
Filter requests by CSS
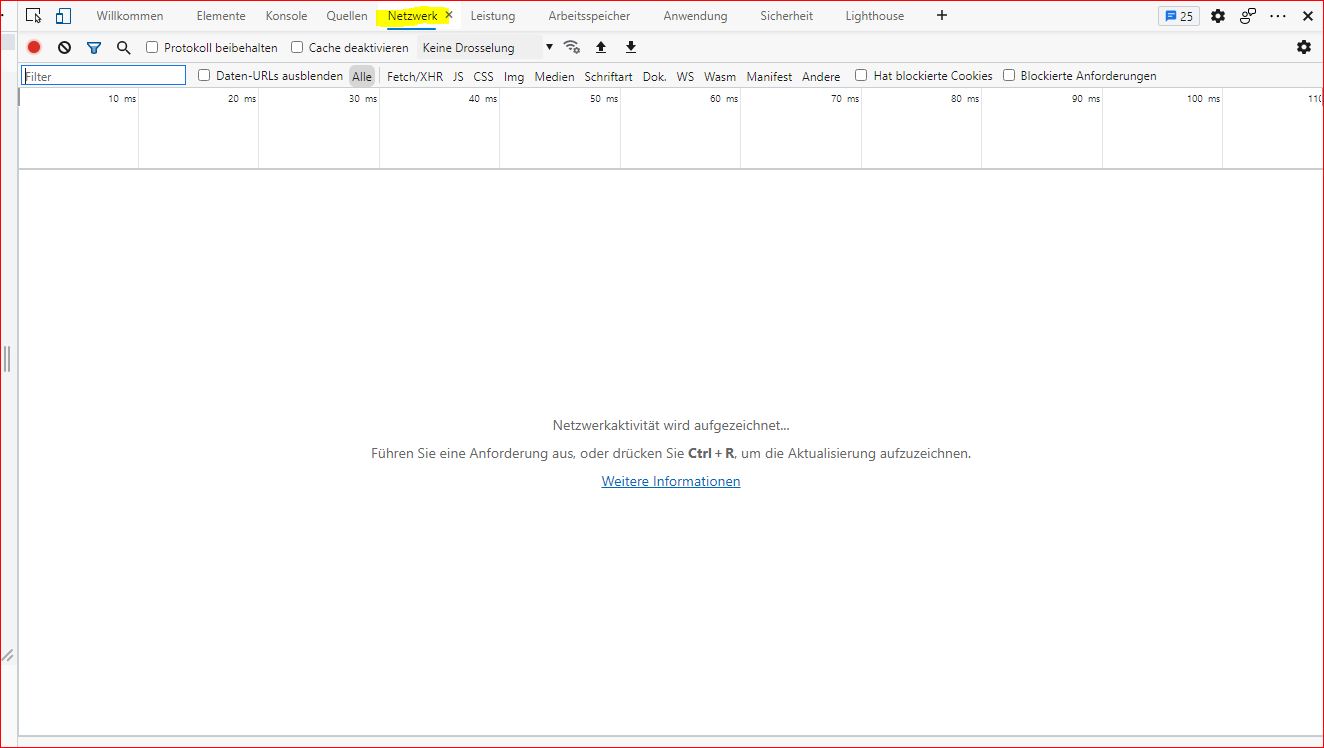[484, 76]
